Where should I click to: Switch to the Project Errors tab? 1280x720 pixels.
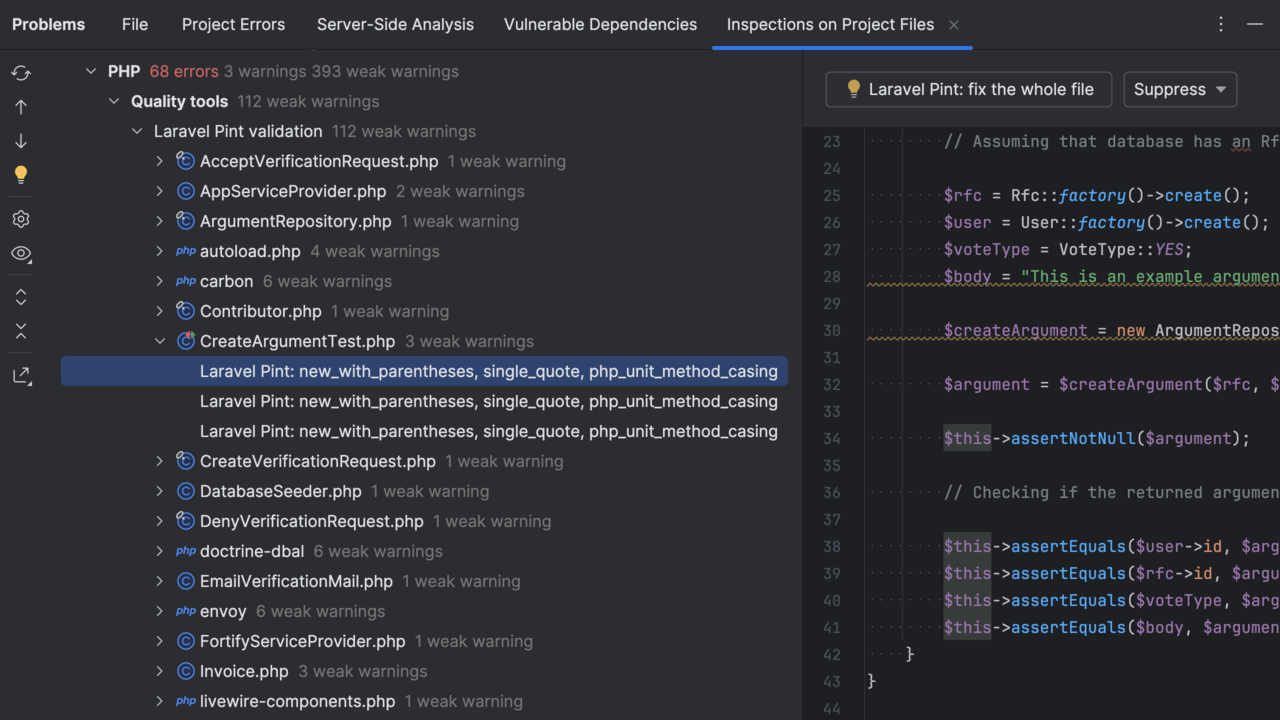pyautogui.click(x=233, y=24)
